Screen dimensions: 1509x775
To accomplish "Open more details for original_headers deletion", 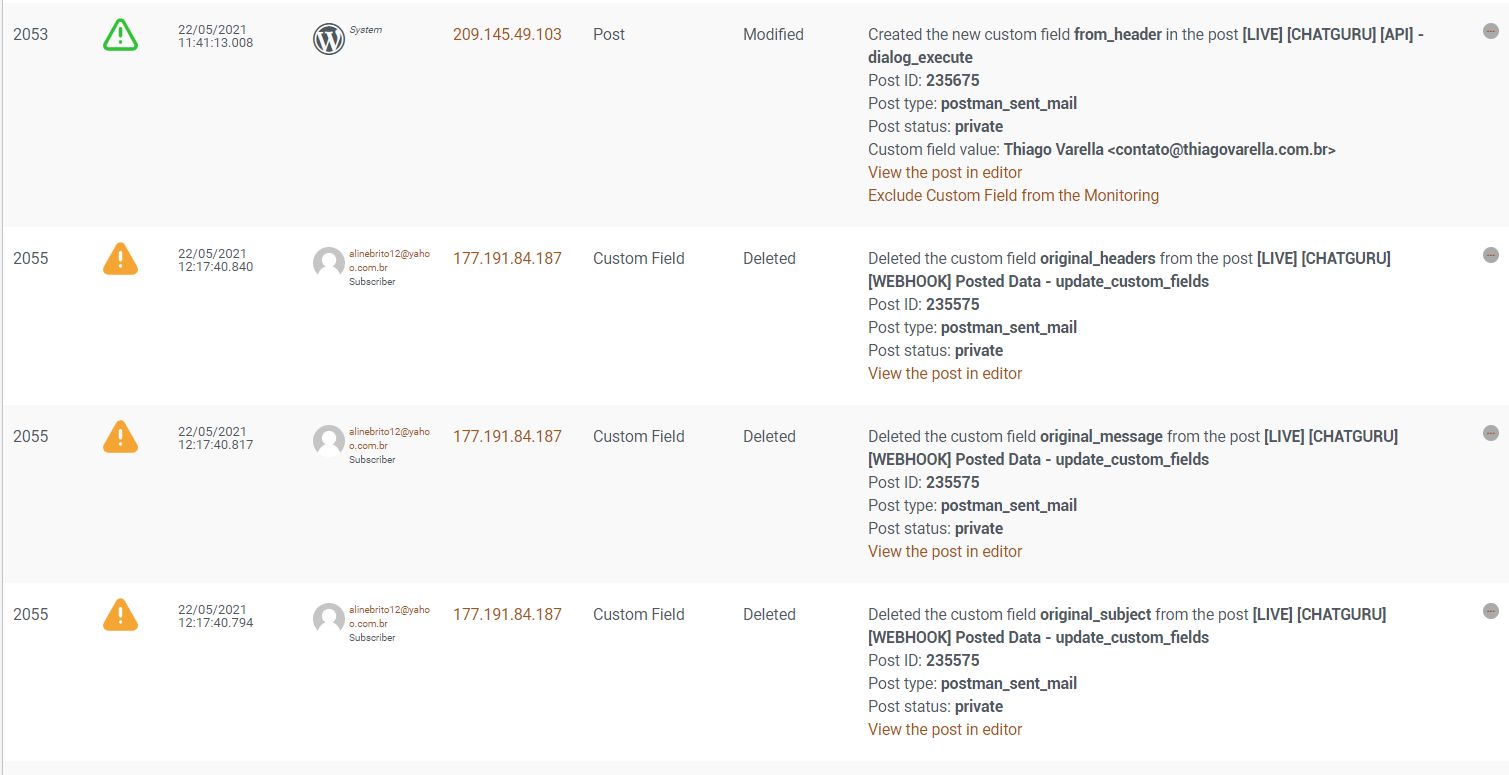I will 1490,255.
